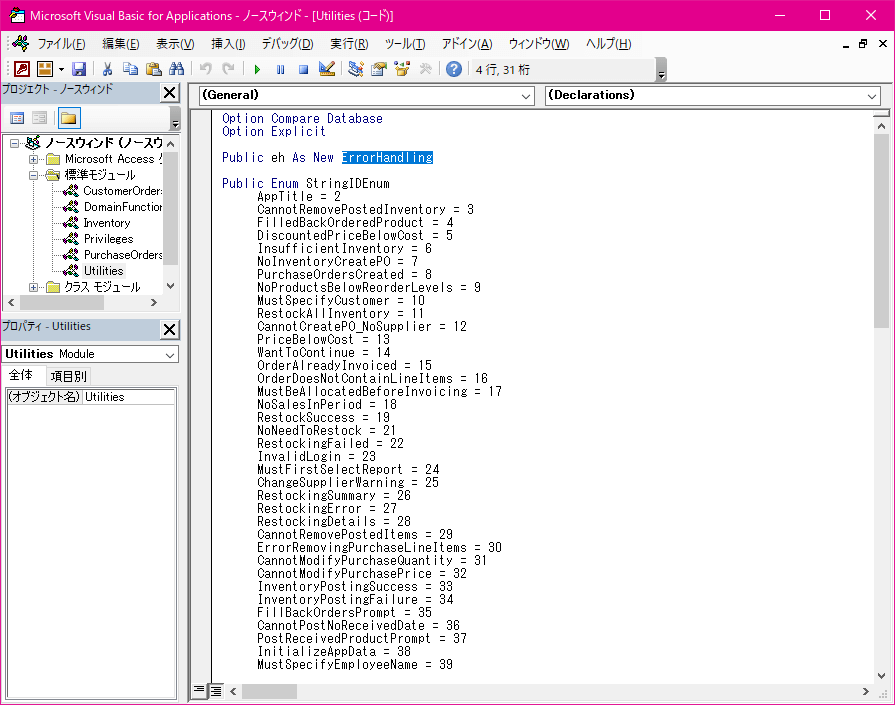The height and width of the screenshot is (705, 895).
Task: Select the 項目別 tab in Properties
Action: coord(69,376)
